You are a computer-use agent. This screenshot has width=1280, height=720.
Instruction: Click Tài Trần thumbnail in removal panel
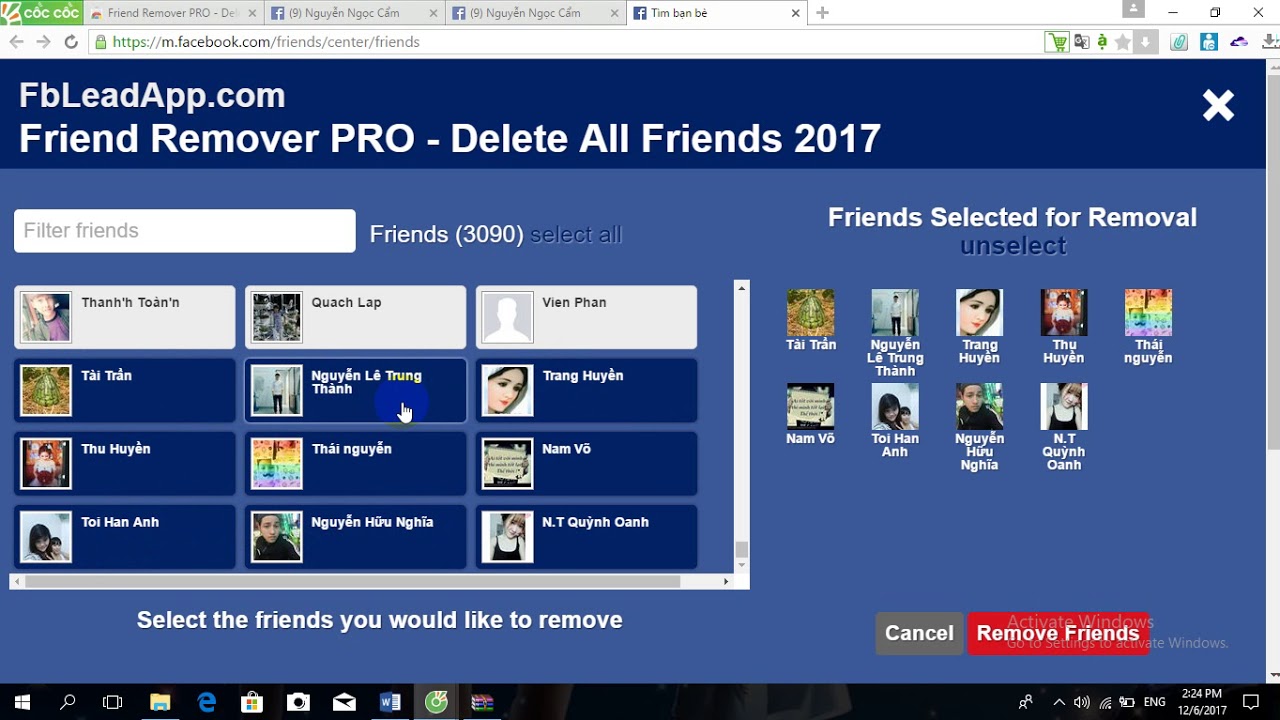810,313
